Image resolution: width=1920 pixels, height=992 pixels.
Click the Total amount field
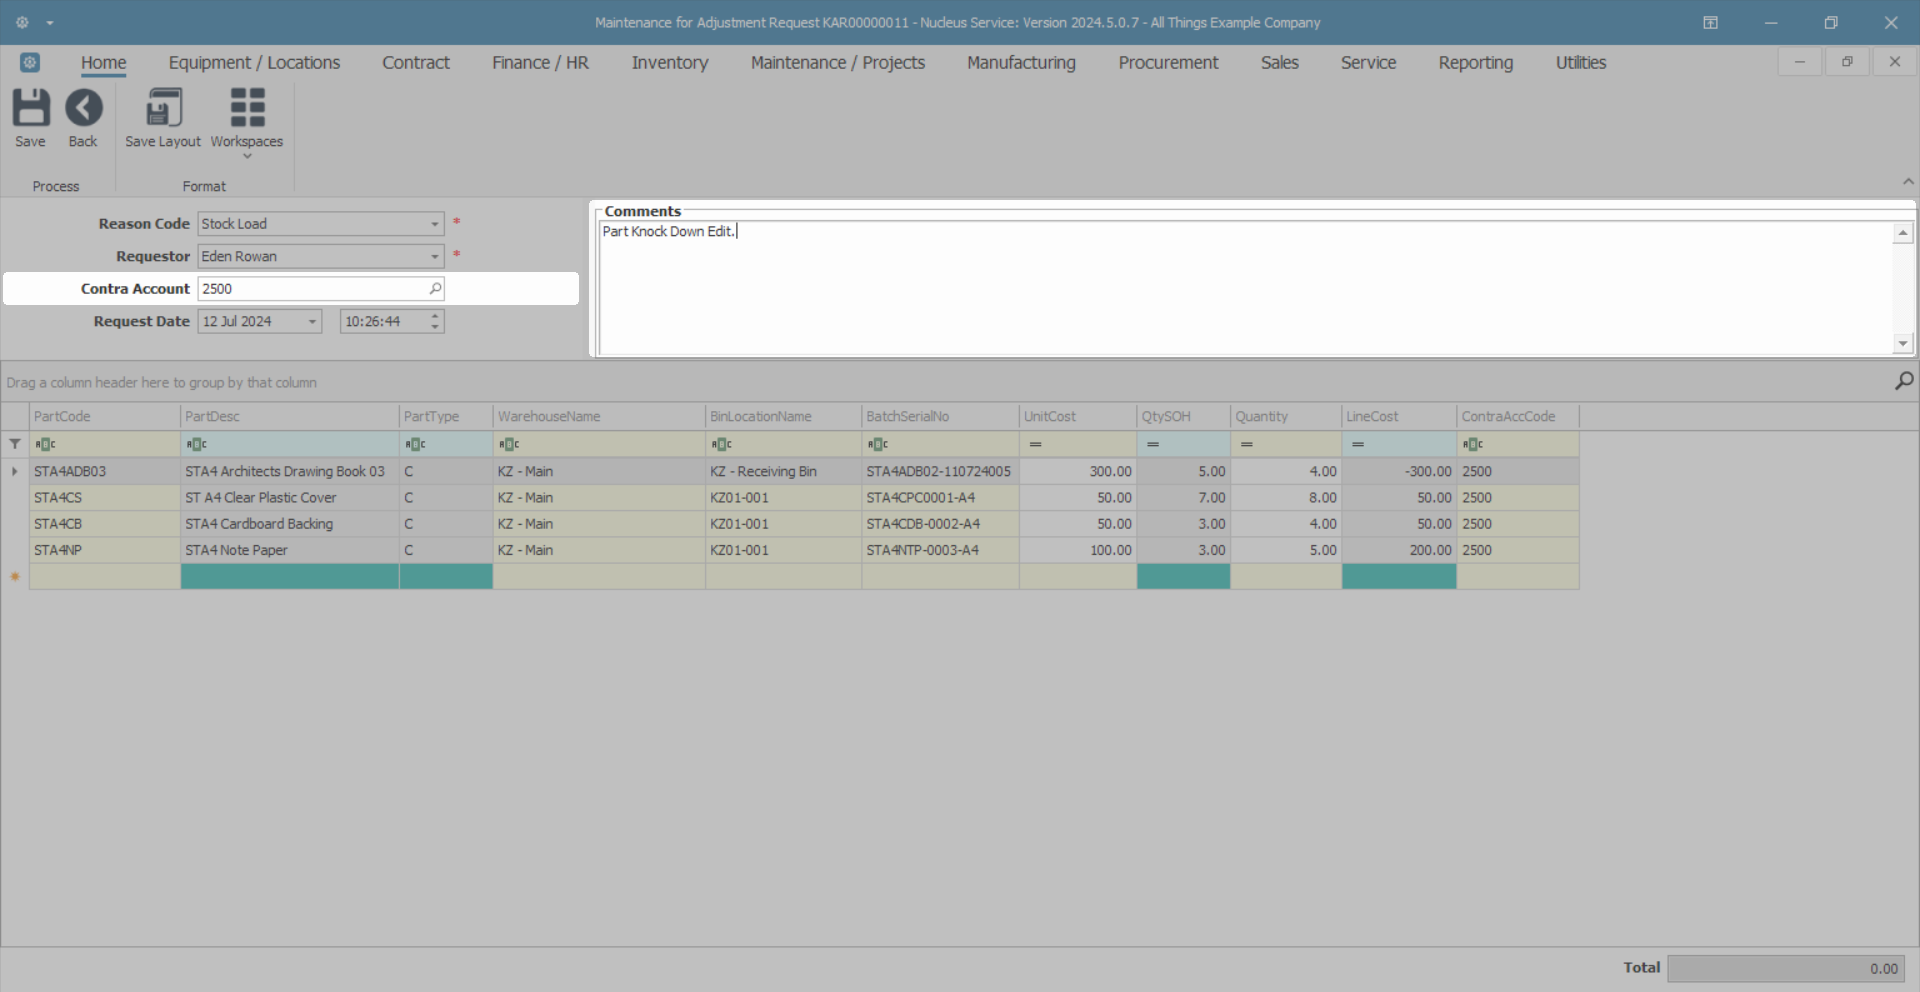pos(1785,968)
